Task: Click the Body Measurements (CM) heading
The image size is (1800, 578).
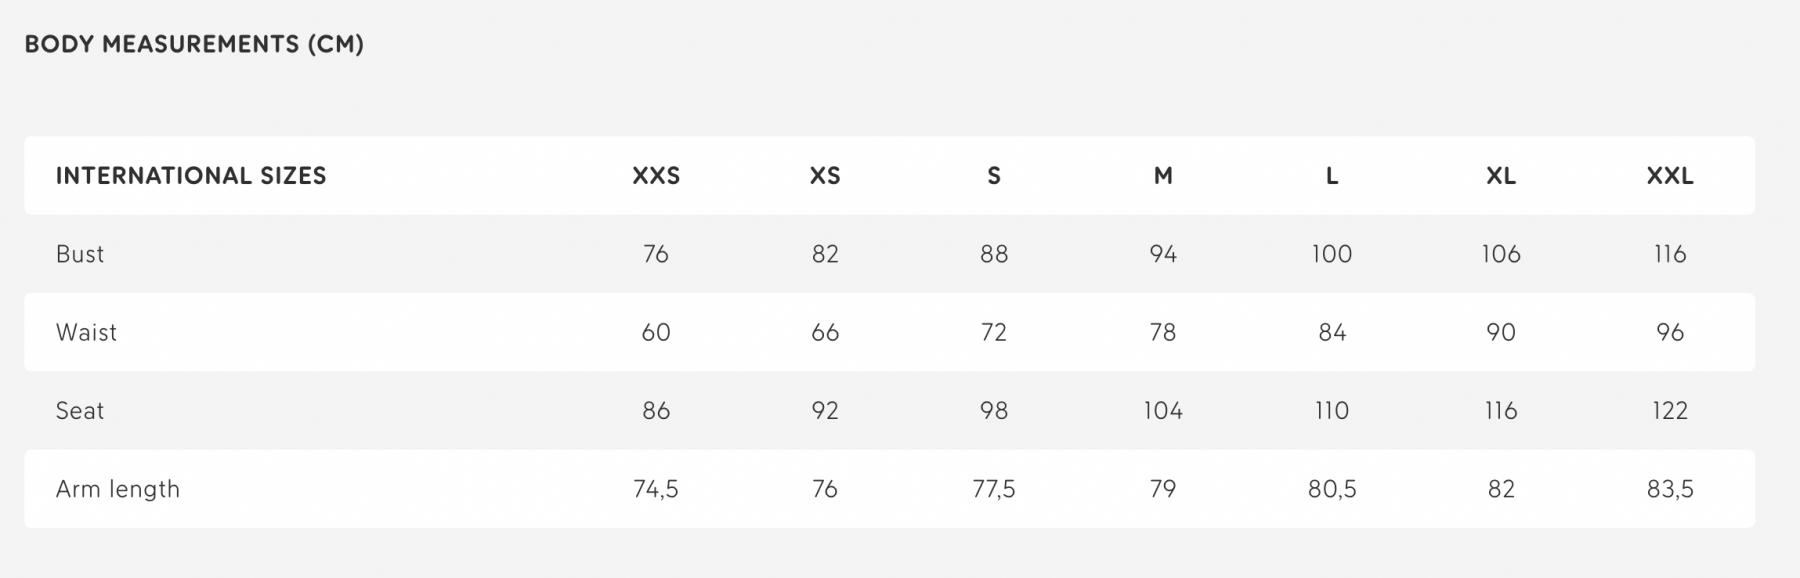Action: click(x=194, y=44)
